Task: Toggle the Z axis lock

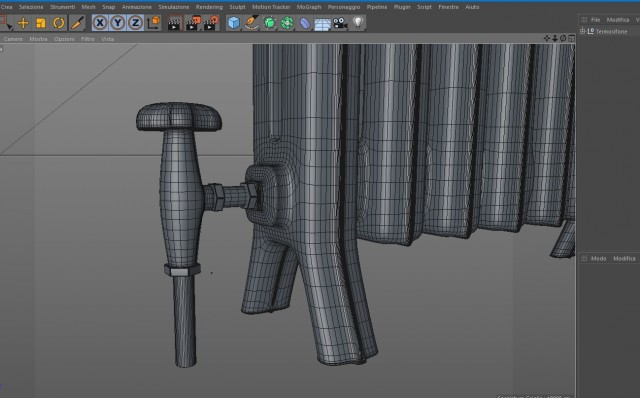Action: coord(135,23)
